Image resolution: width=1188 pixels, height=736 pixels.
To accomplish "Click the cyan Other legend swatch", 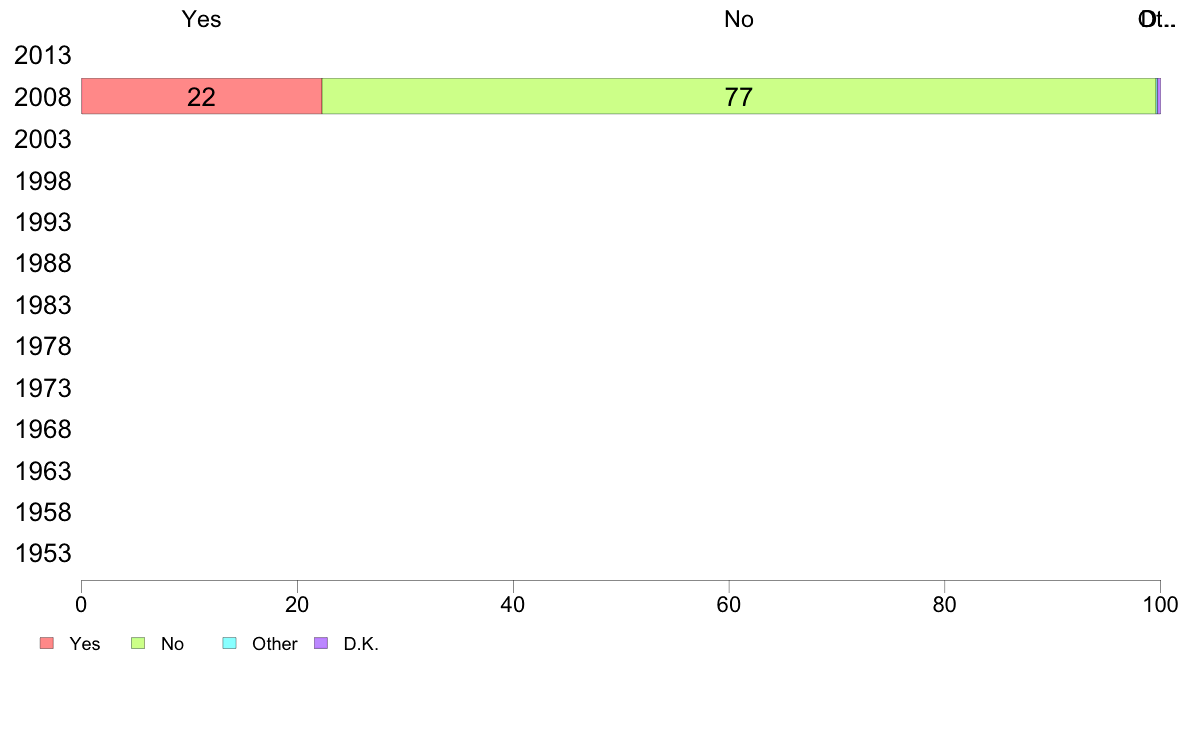I will [x=230, y=644].
